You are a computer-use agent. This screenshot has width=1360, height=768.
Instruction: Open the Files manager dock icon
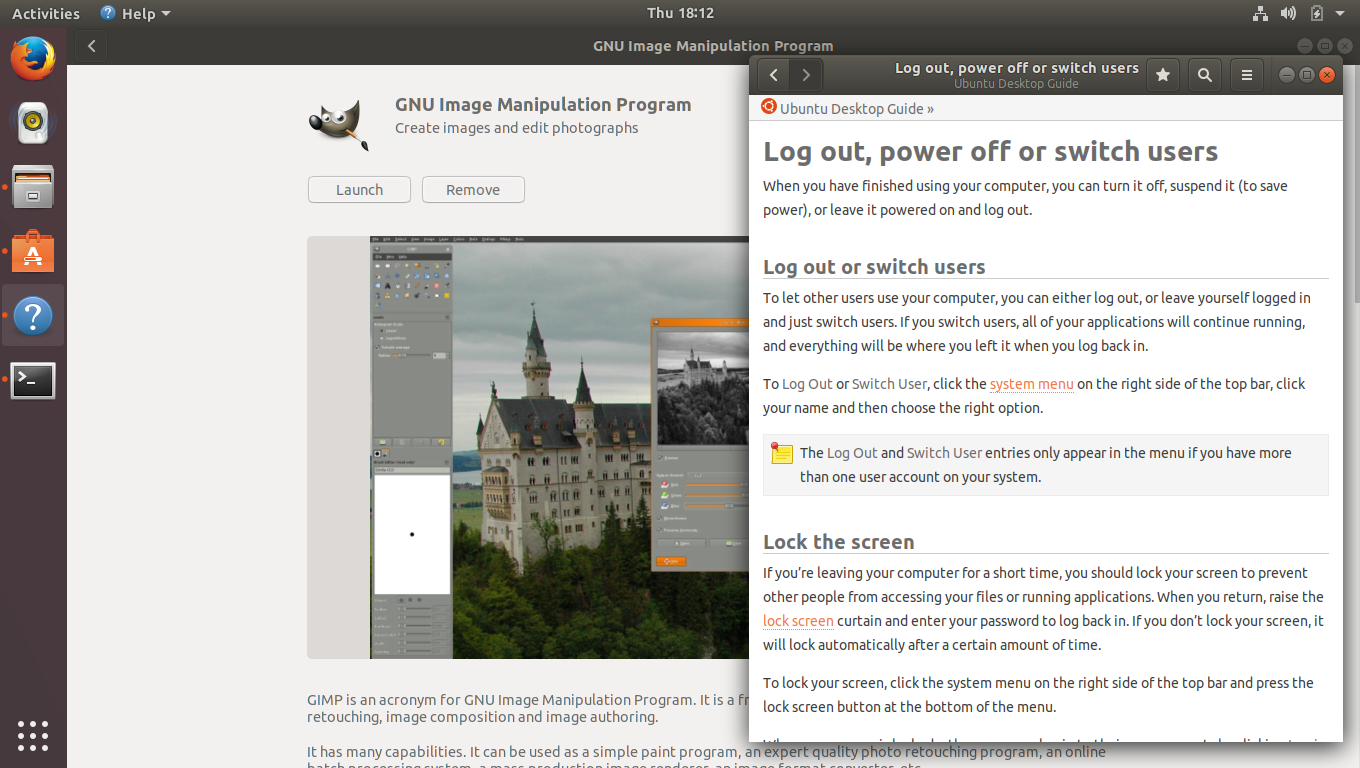(33, 187)
